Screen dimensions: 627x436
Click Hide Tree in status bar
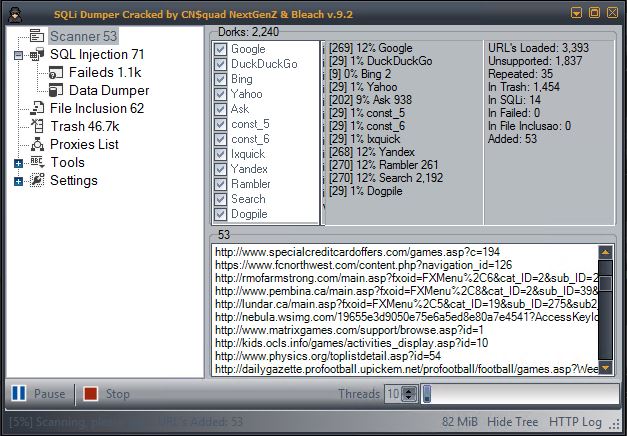point(512,422)
